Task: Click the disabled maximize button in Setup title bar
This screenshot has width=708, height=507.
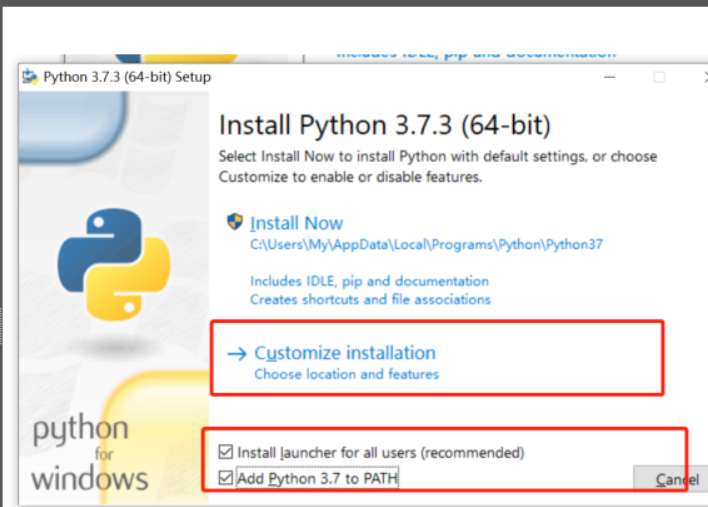Action: tap(659, 77)
